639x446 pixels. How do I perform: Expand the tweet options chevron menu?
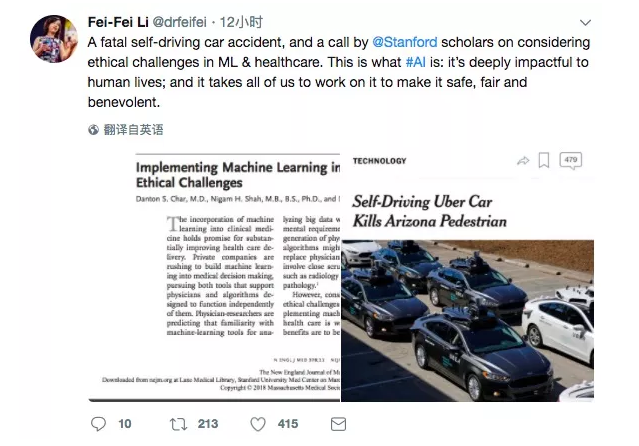(x=585, y=22)
